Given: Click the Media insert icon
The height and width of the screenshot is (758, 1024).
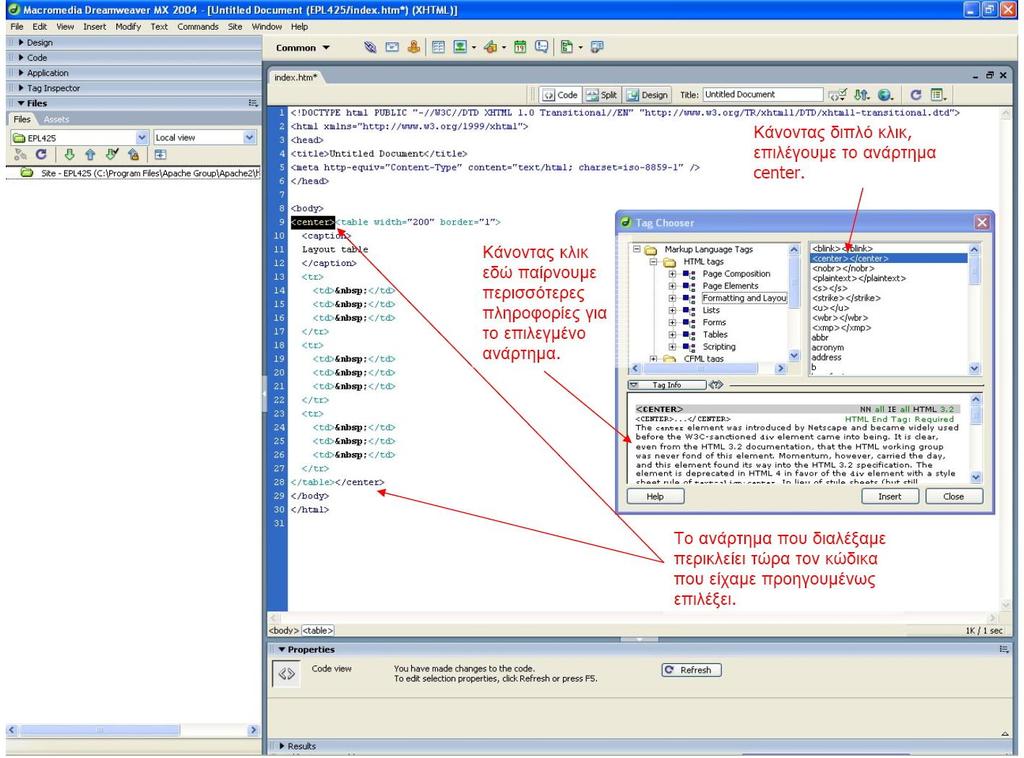Looking at the screenshot, I should pyautogui.click(x=491, y=47).
